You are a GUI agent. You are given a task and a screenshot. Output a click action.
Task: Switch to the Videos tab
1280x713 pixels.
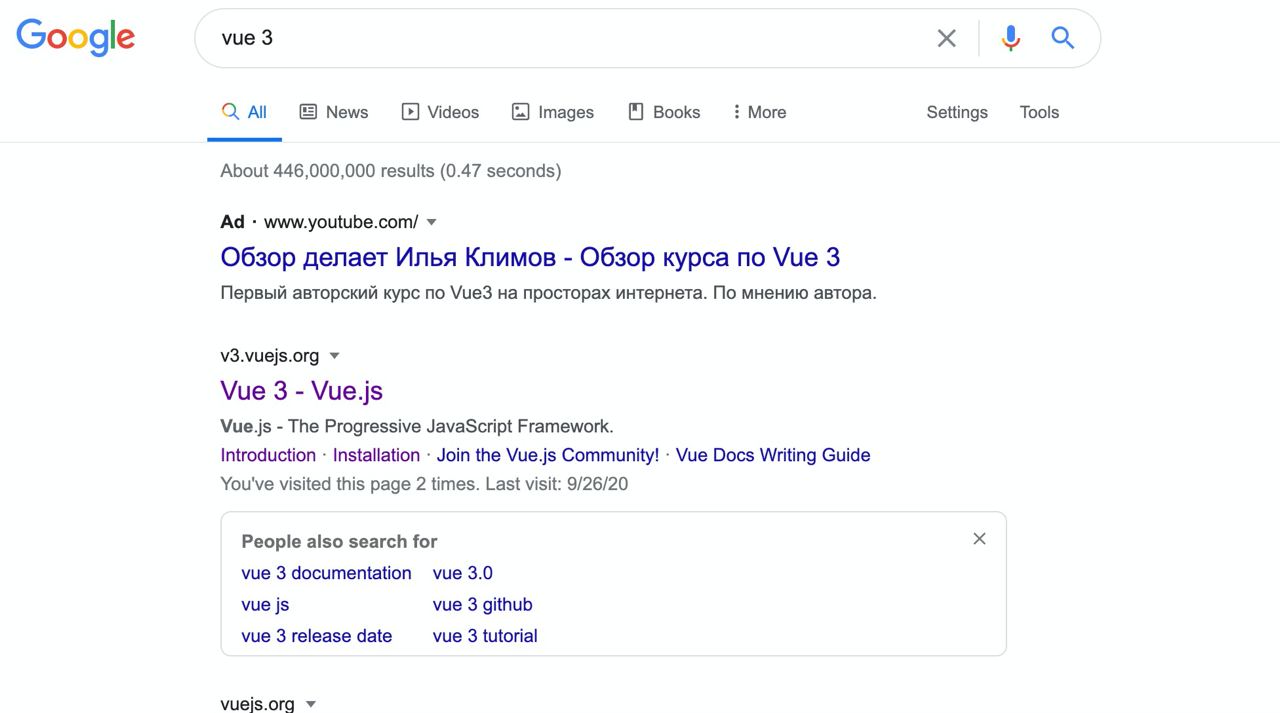(440, 112)
